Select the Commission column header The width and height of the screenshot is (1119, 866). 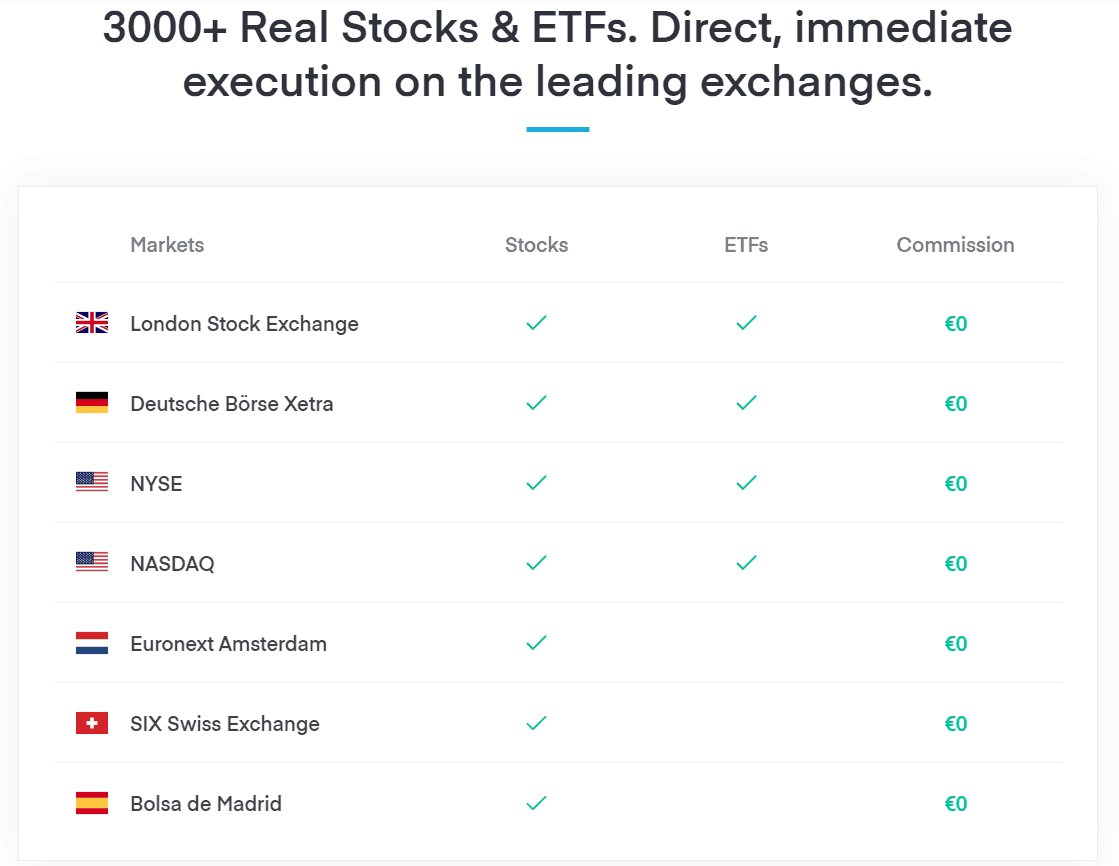click(956, 245)
